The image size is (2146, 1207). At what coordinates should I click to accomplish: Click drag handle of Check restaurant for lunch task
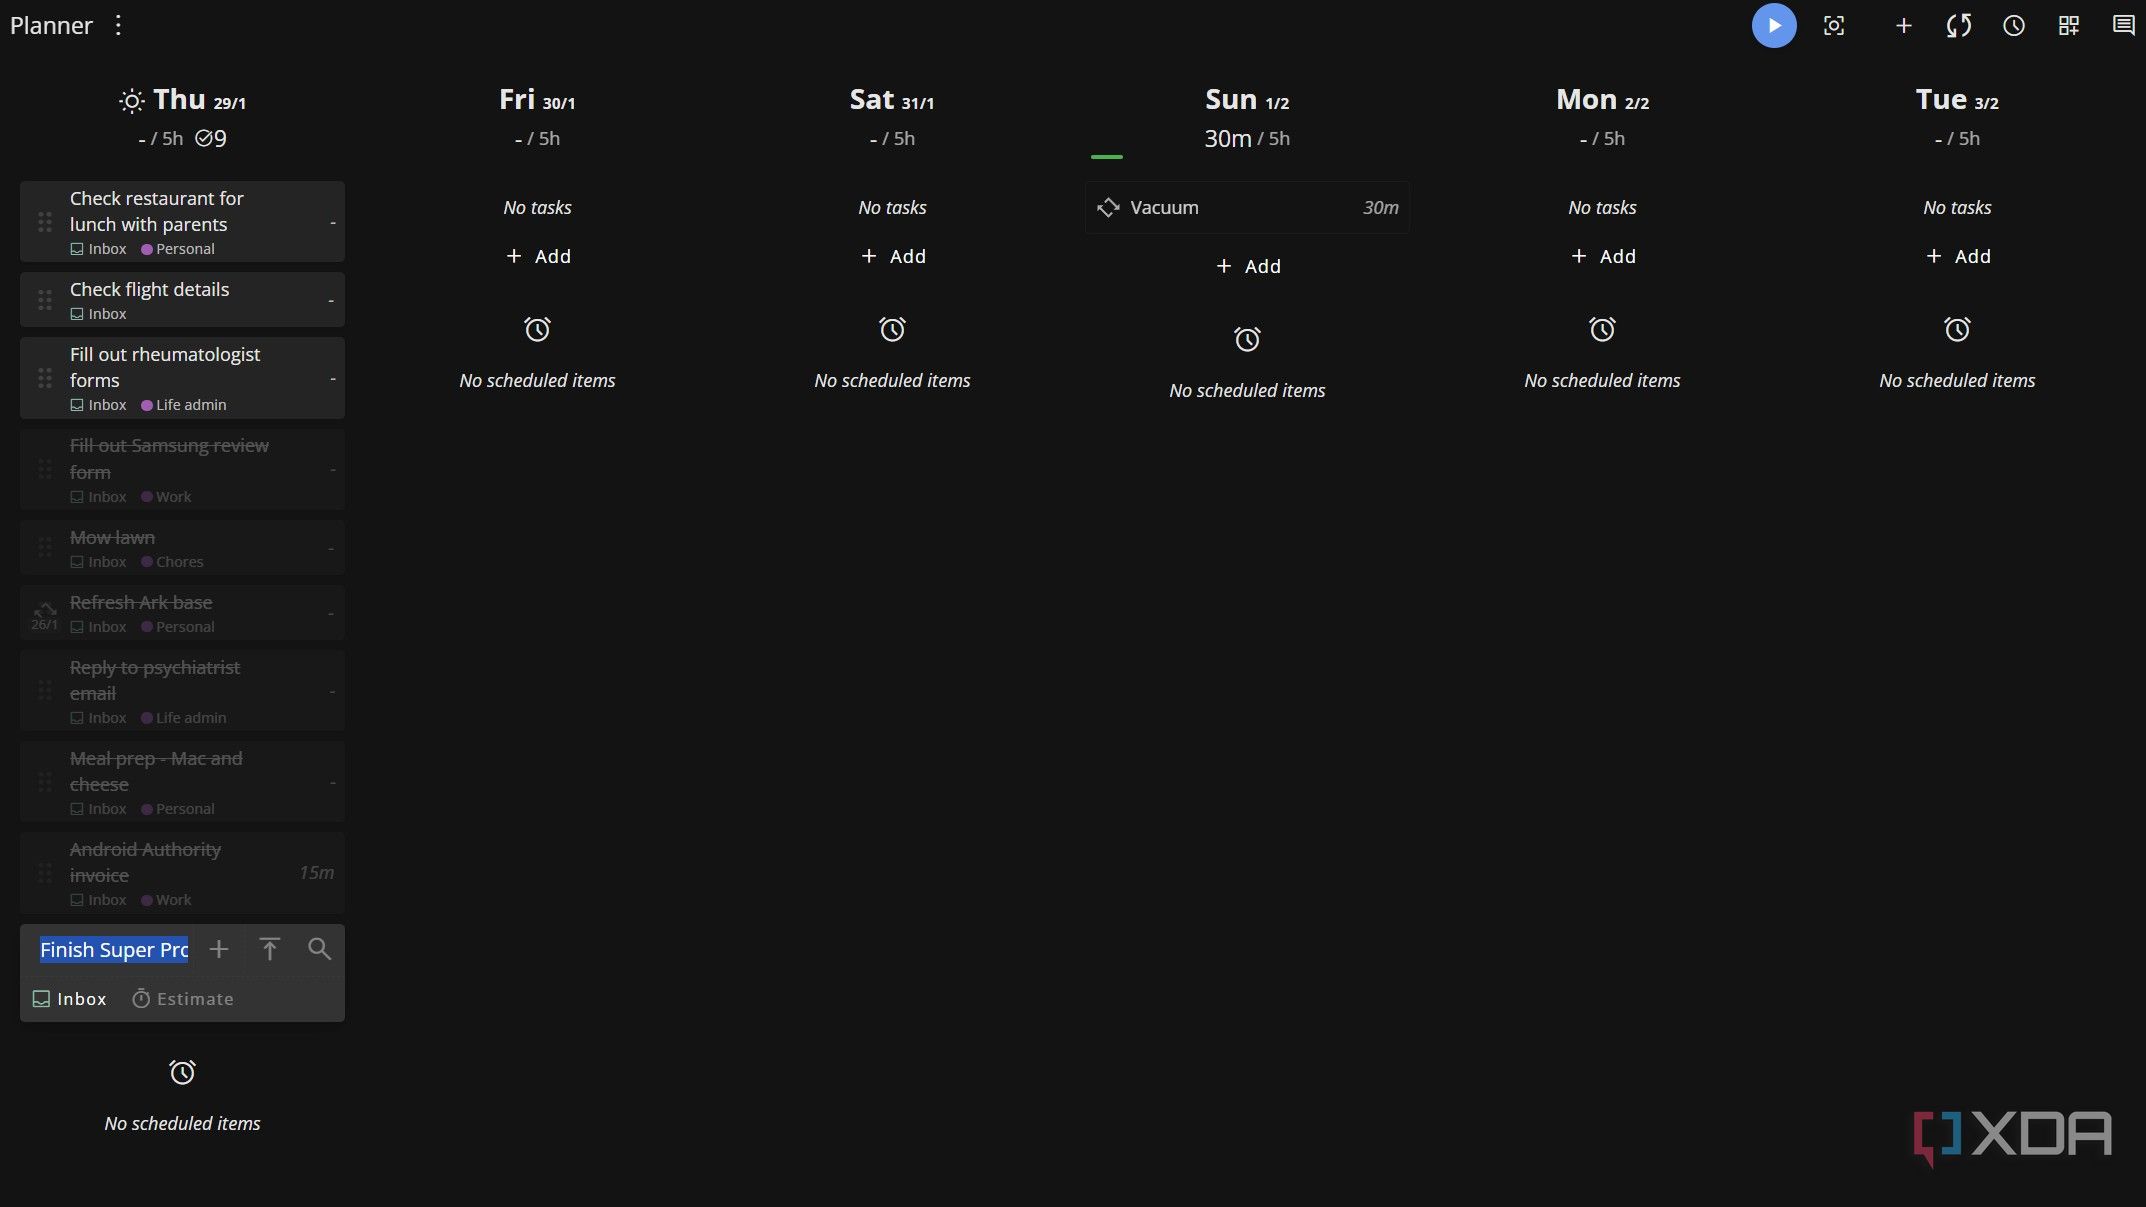coord(45,222)
